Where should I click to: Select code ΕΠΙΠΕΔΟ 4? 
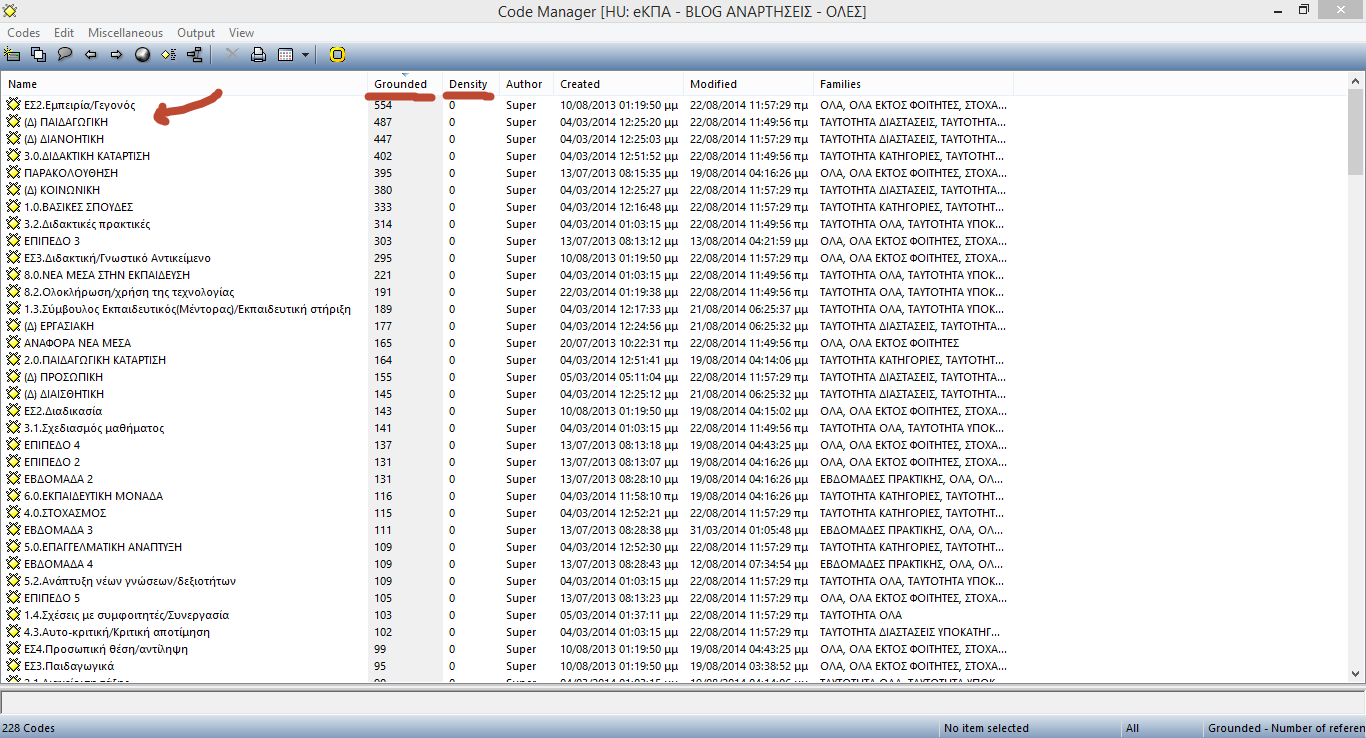click(52, 445)
